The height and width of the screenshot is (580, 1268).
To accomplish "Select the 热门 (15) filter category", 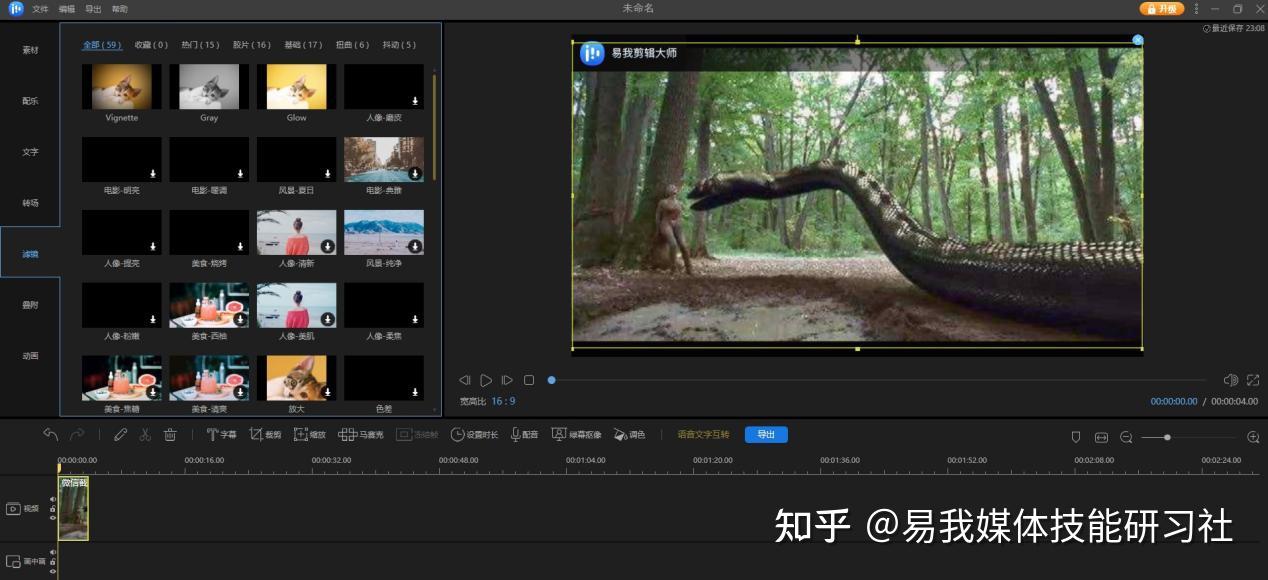I will tap(200, 45).
